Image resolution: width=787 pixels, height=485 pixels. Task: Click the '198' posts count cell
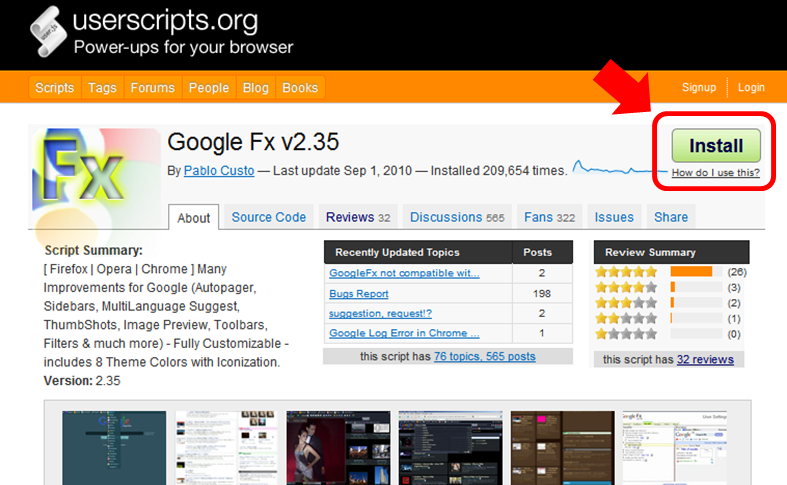coord(542,294)
